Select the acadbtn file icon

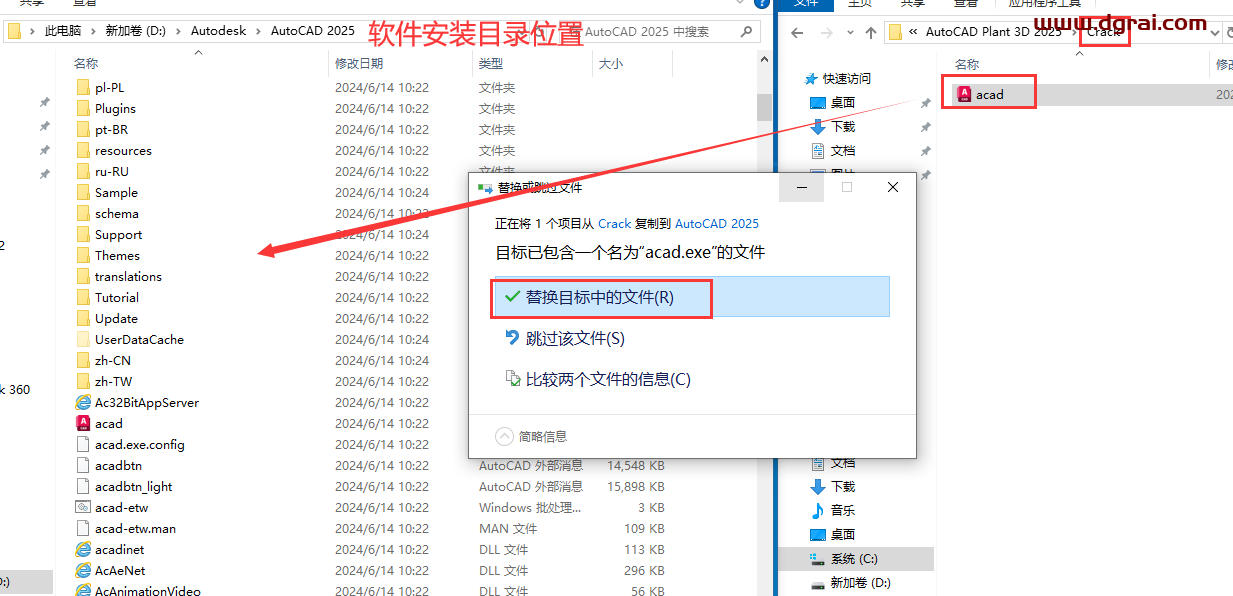[x=83, y=466]
